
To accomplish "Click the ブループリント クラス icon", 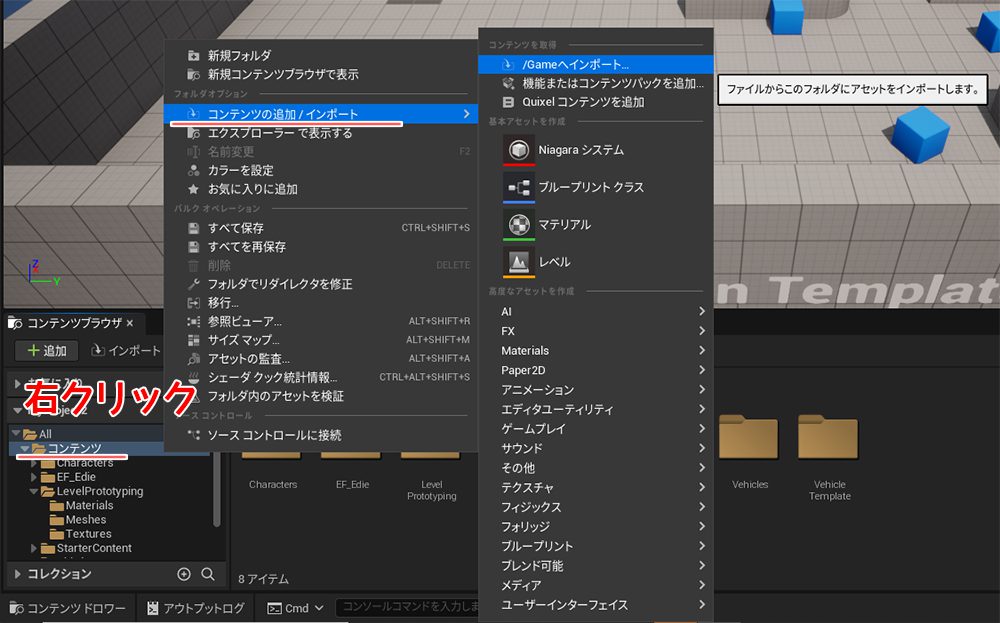I will pos(519,188).
